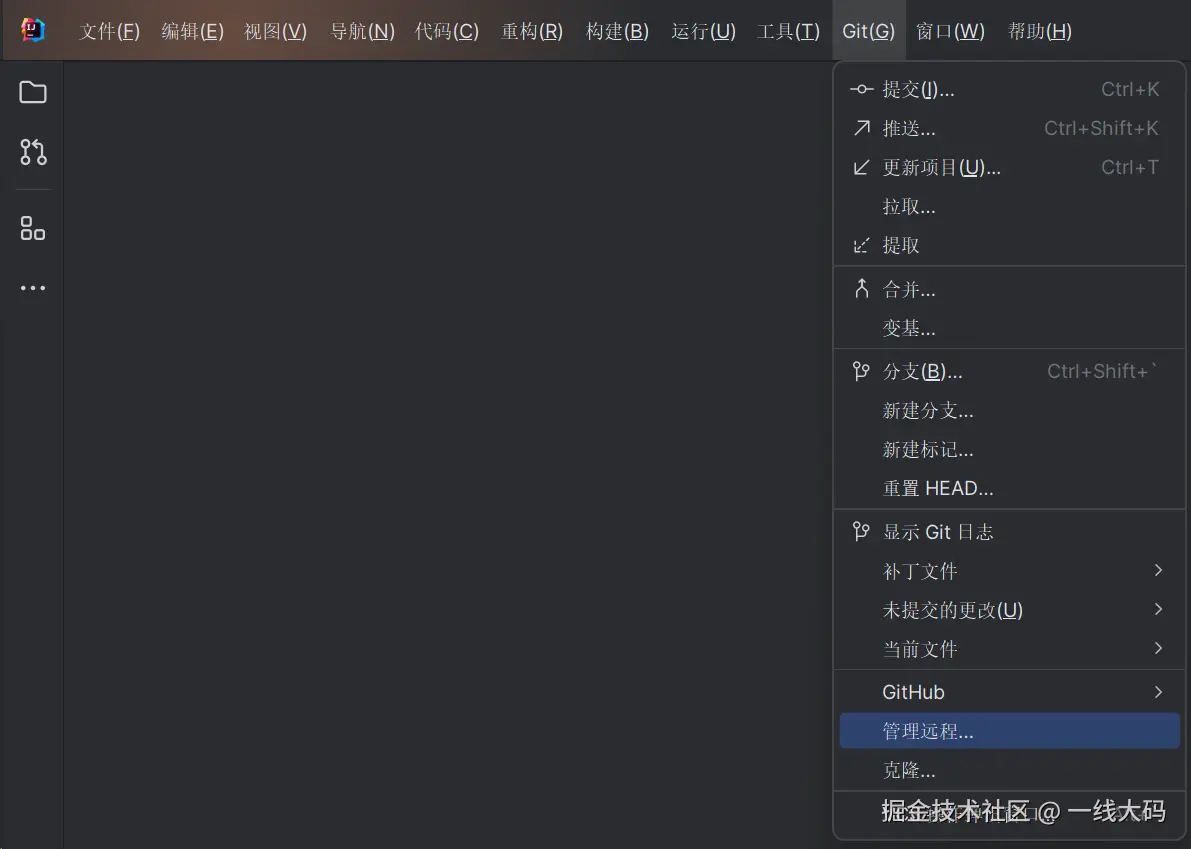Click the IntelliJ IDEA logo icon
Viewport: 1191px width, 849px height.
[33, 30]
